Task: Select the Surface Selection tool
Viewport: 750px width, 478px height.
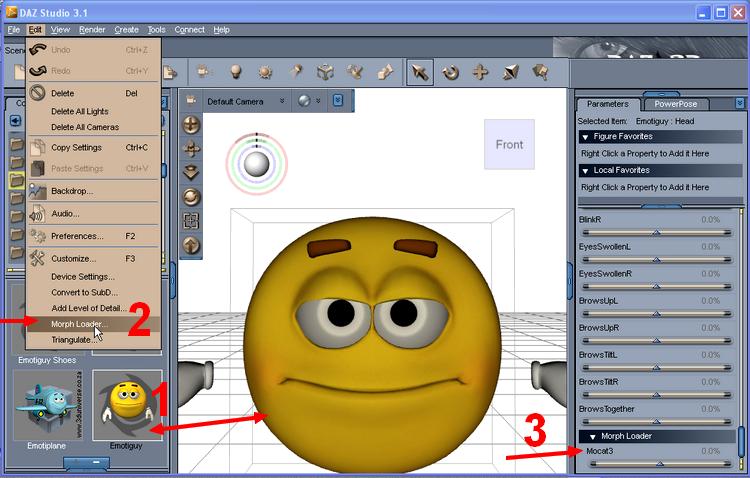Action: point(540,73)
